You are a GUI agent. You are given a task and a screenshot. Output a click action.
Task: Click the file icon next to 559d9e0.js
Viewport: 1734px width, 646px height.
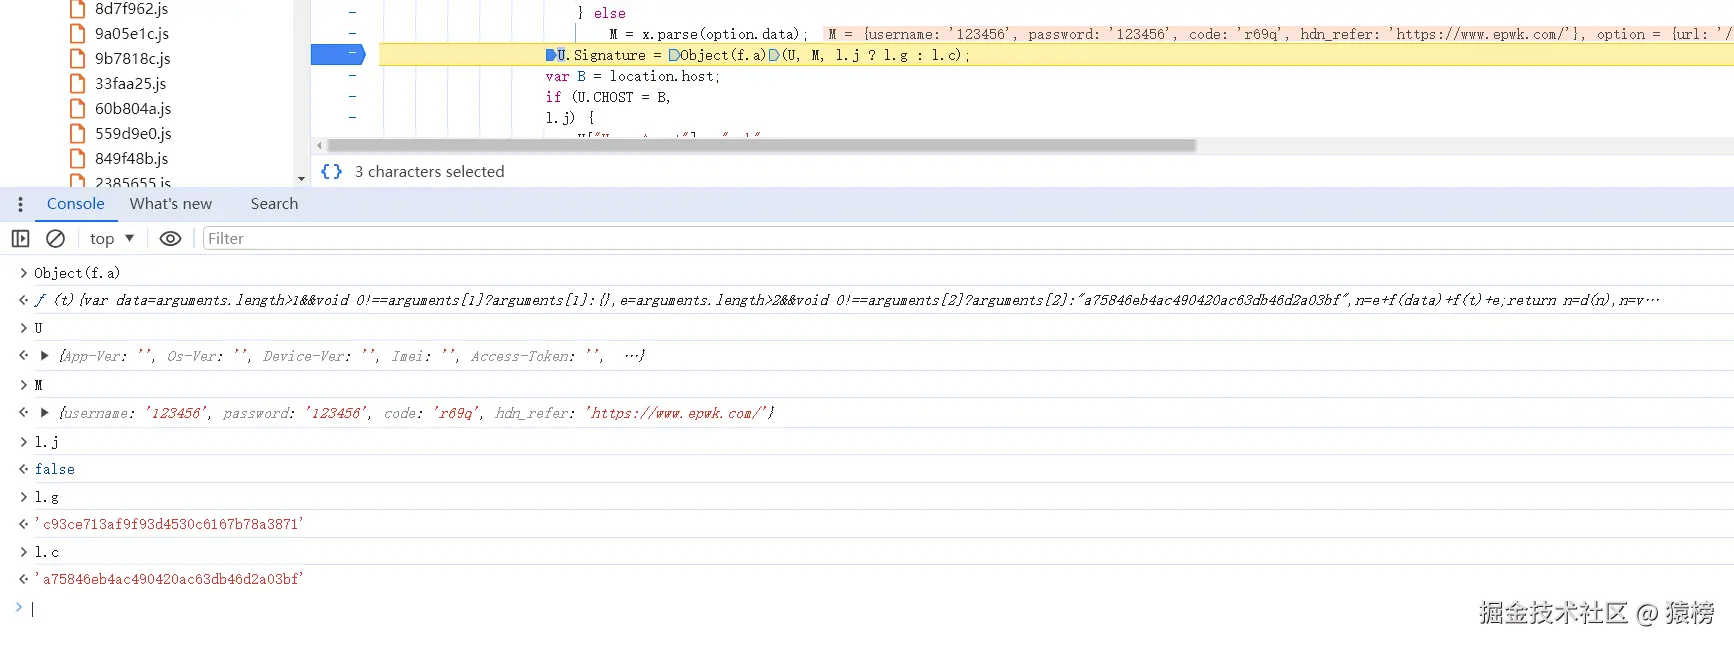click(x=77, y=133)
